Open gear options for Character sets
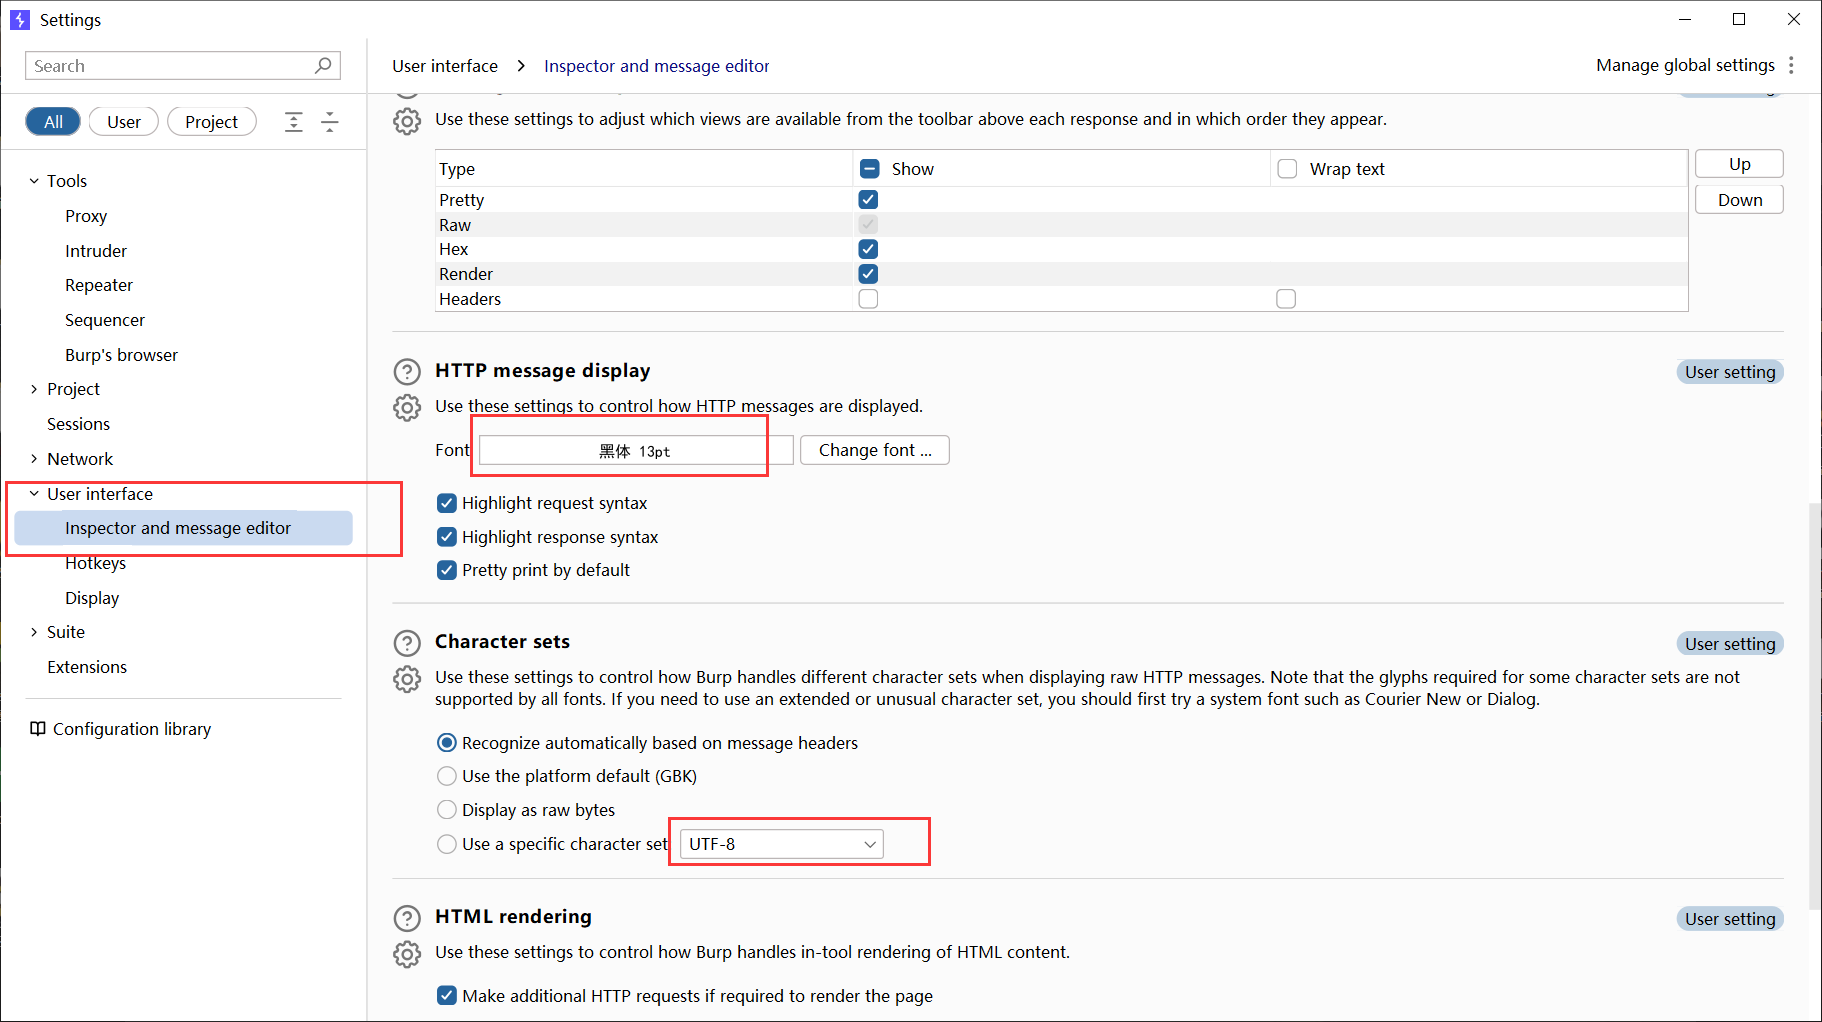Screen dimensions: 1822x1022 click(x=407, y=679)
